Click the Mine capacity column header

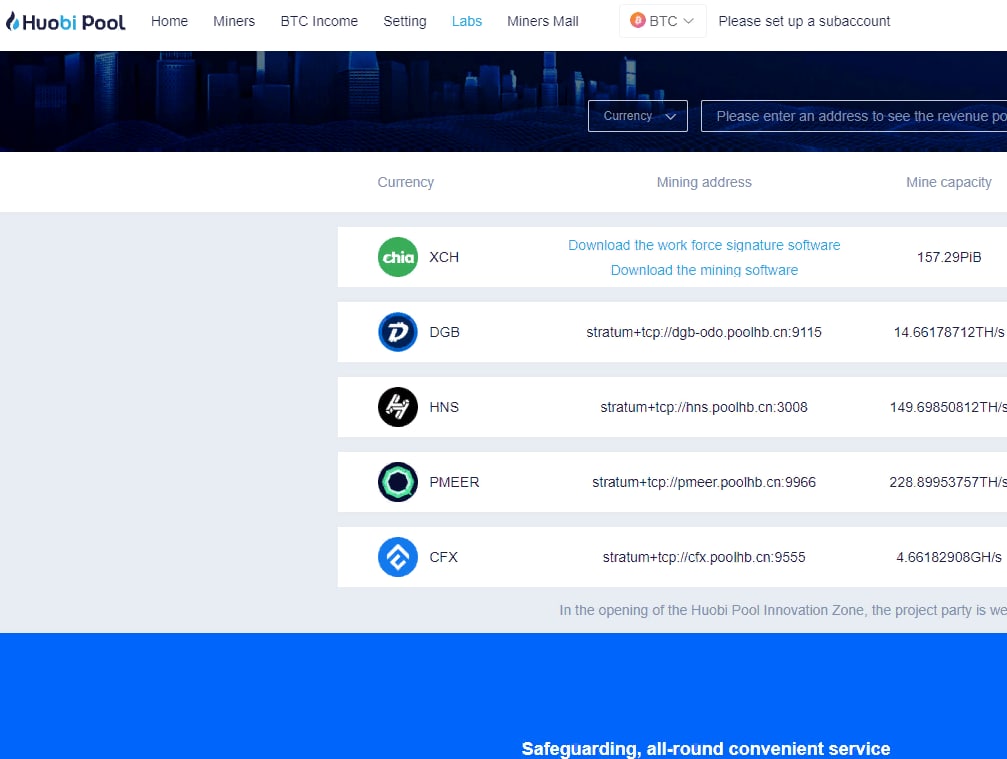click(x=949, y=182)
